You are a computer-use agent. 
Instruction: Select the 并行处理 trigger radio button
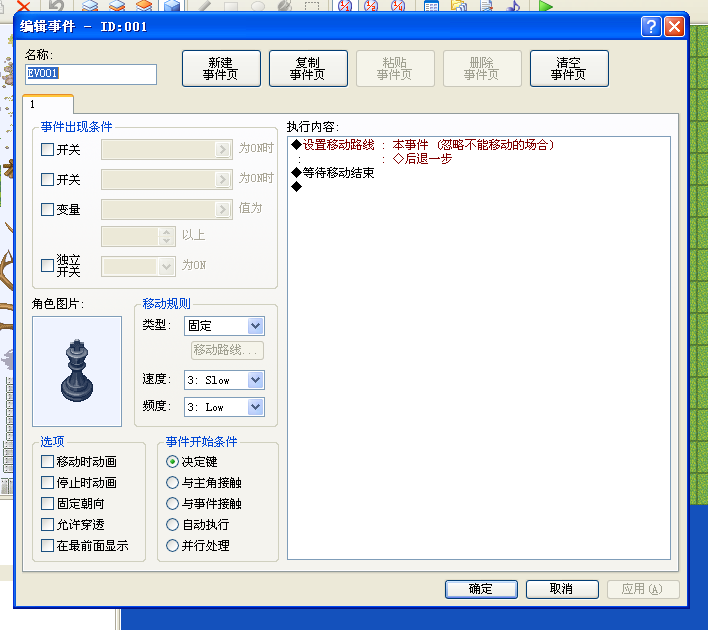click(x=172, y=545)
